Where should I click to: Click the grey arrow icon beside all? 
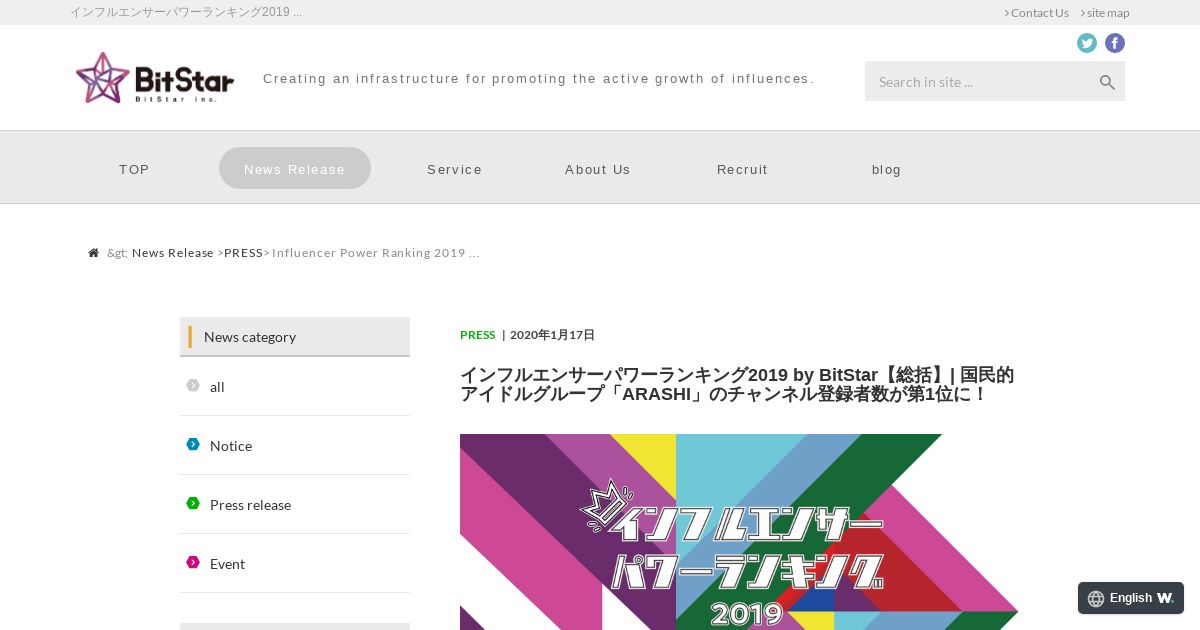click(193, 385)
